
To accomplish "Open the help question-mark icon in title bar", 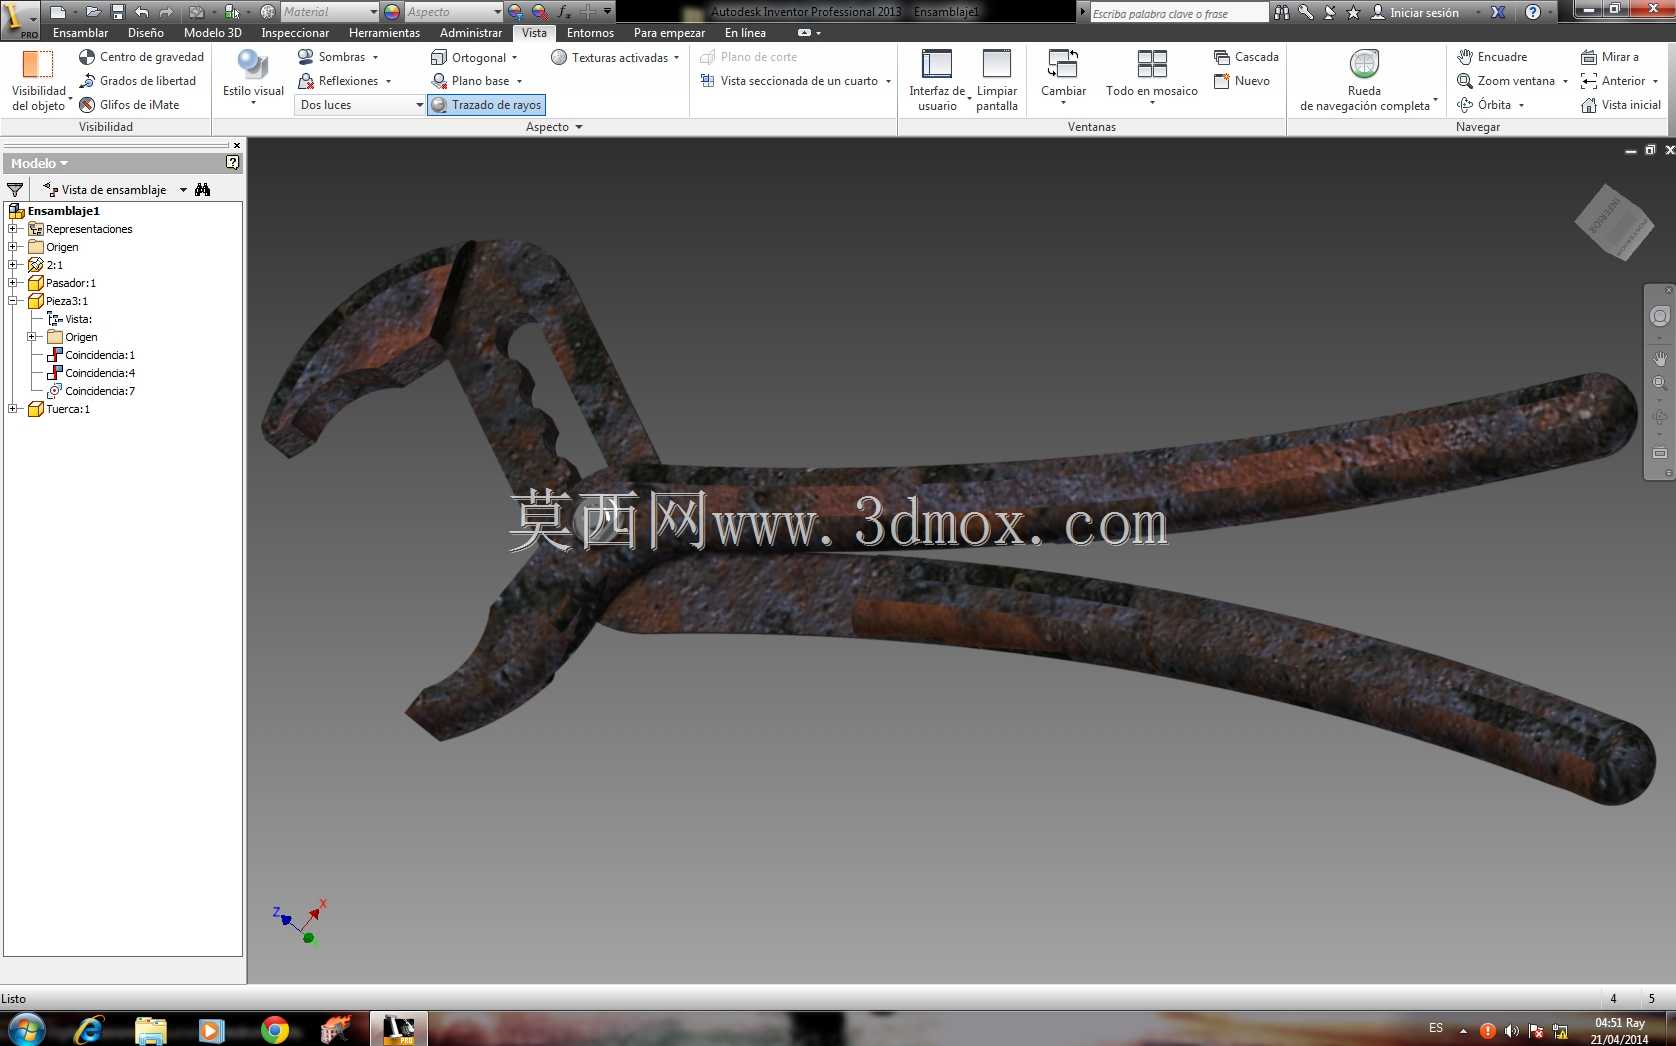I will tap(1533, 12).
